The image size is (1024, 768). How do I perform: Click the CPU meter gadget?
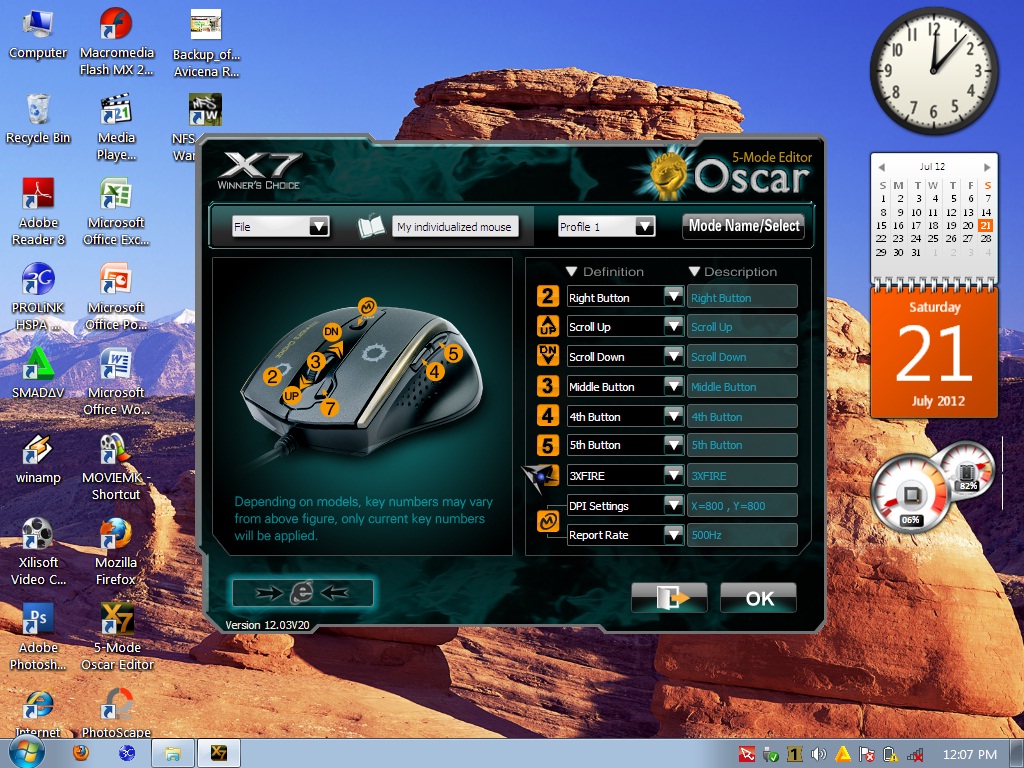[x=910, y=494]
